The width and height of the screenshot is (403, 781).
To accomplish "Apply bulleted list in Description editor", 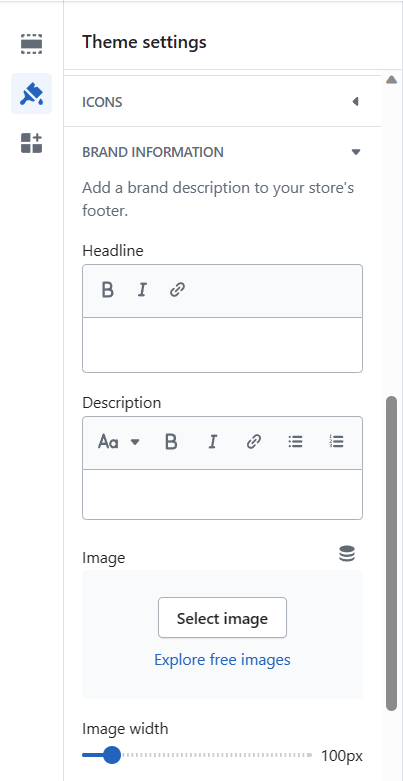I will coord(295,442).
